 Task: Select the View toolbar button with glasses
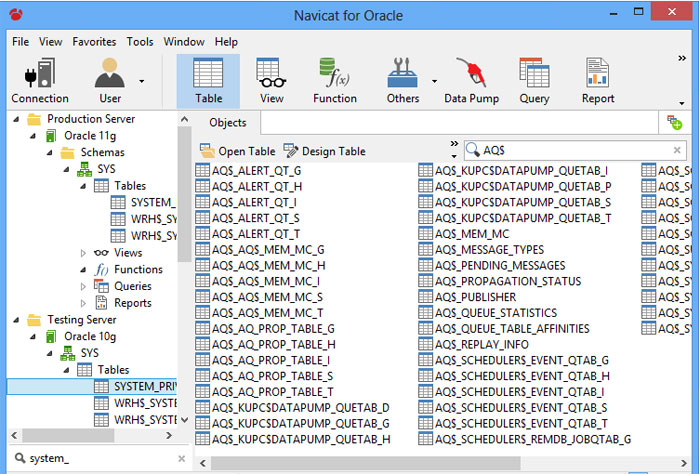click(x=271, y=81)
